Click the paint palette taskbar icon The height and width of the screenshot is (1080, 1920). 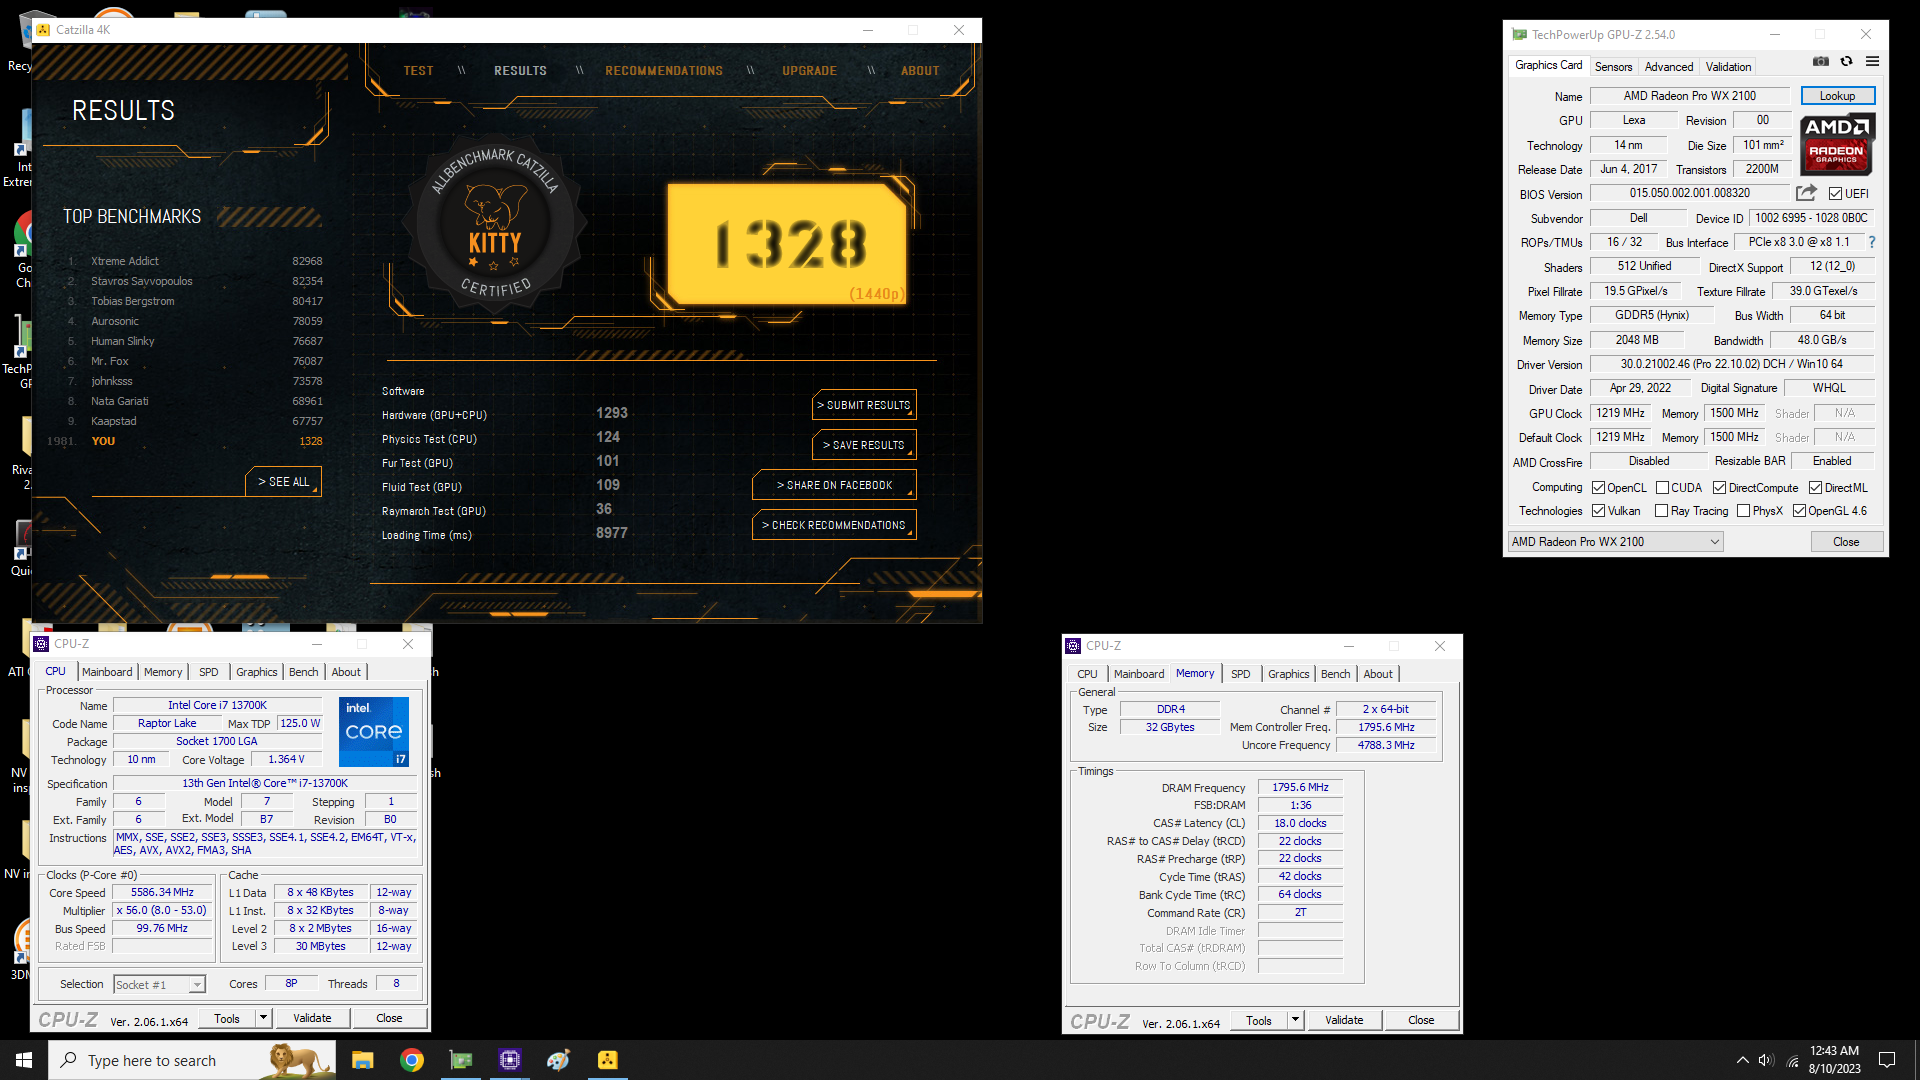559,1060
